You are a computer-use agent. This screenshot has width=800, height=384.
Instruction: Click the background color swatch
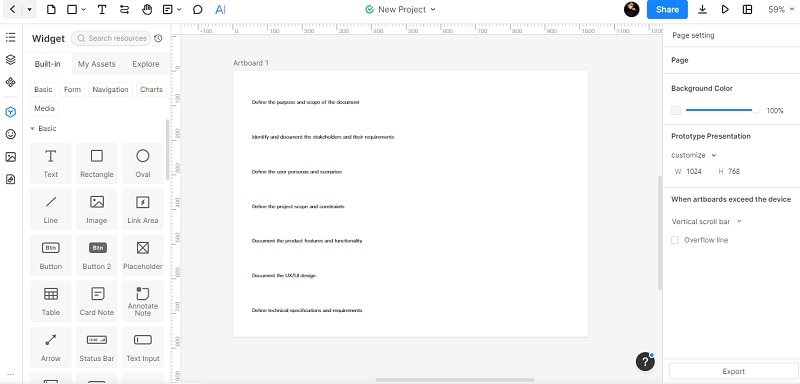(676, 110)
